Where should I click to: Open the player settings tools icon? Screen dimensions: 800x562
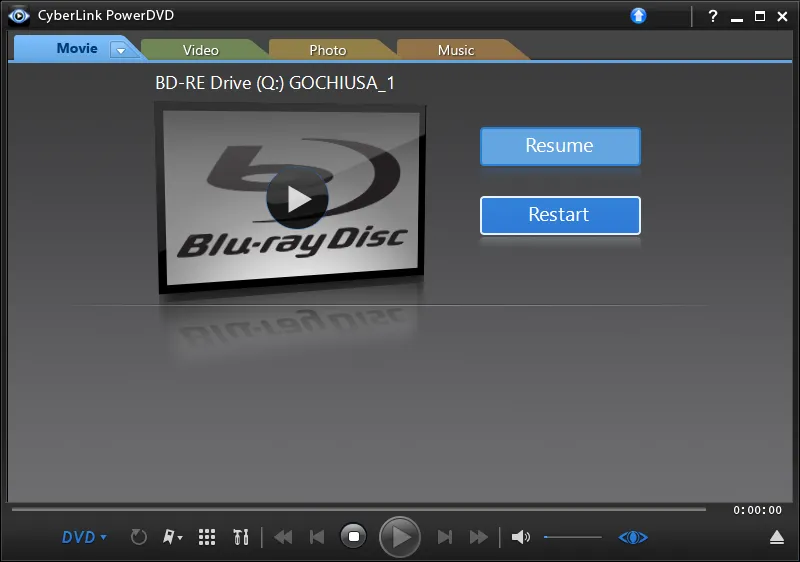point(240,537)
